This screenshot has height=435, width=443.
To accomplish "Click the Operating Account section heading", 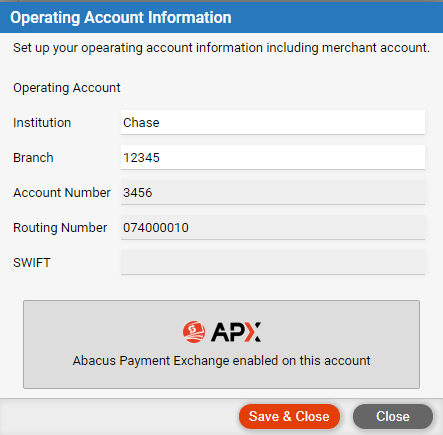I will point(67,88).
